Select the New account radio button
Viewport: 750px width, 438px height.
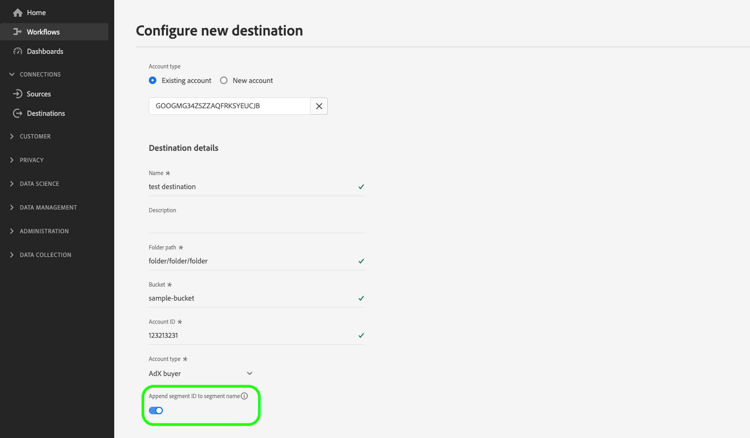tap(224, 80)
